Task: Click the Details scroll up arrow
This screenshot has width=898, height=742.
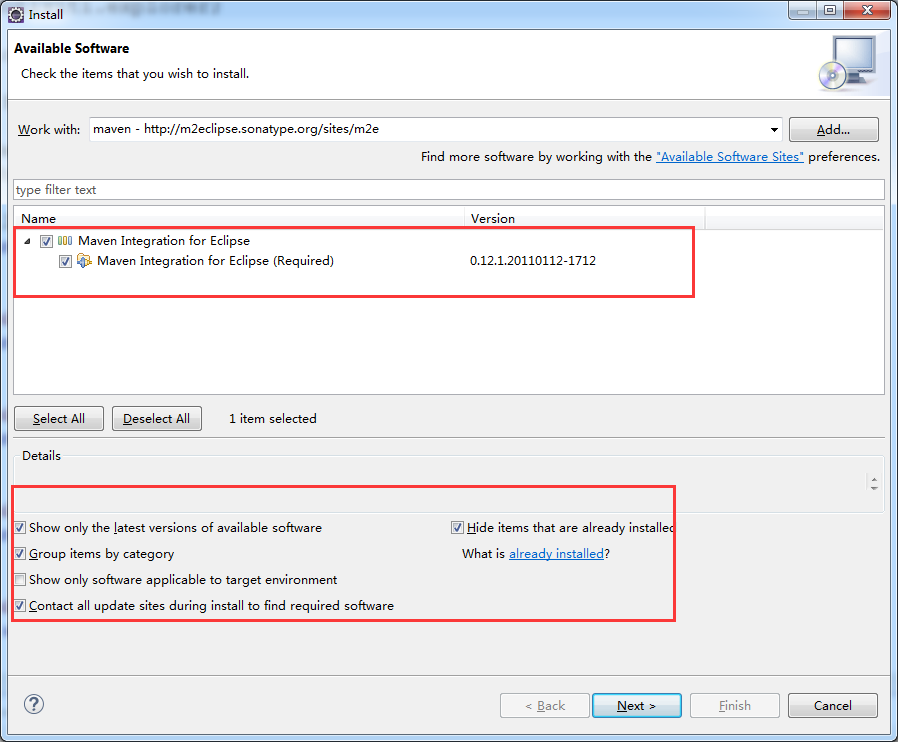Action: (x=874, y=480)
